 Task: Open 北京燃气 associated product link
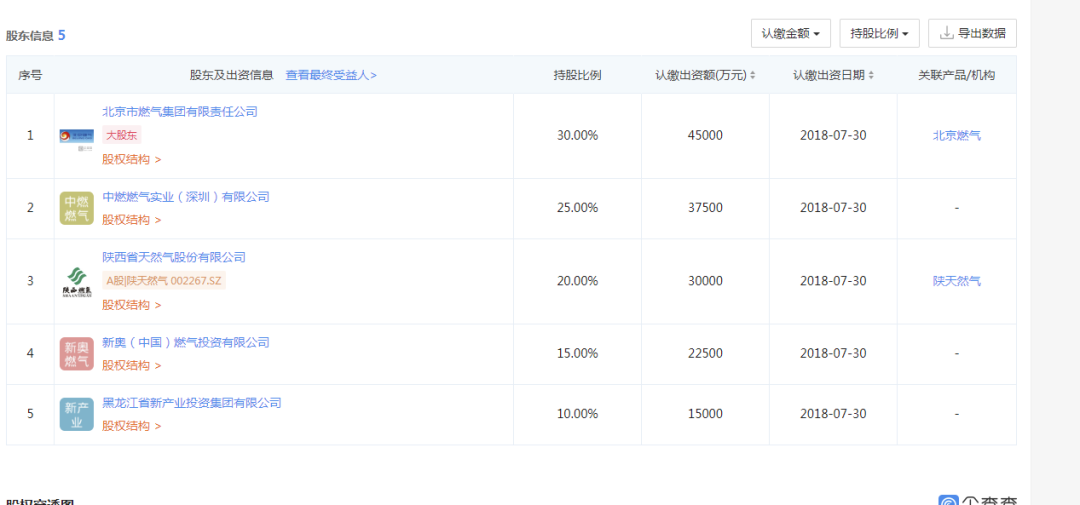[957, 136]
